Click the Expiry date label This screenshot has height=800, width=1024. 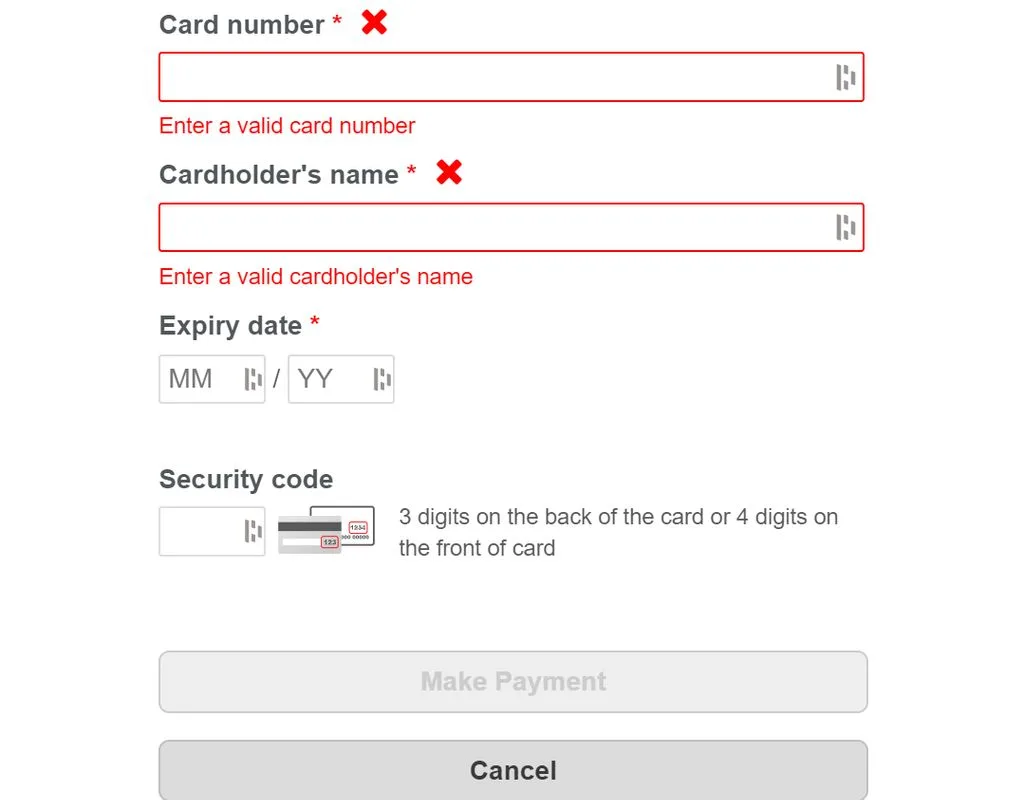(230, 326)
